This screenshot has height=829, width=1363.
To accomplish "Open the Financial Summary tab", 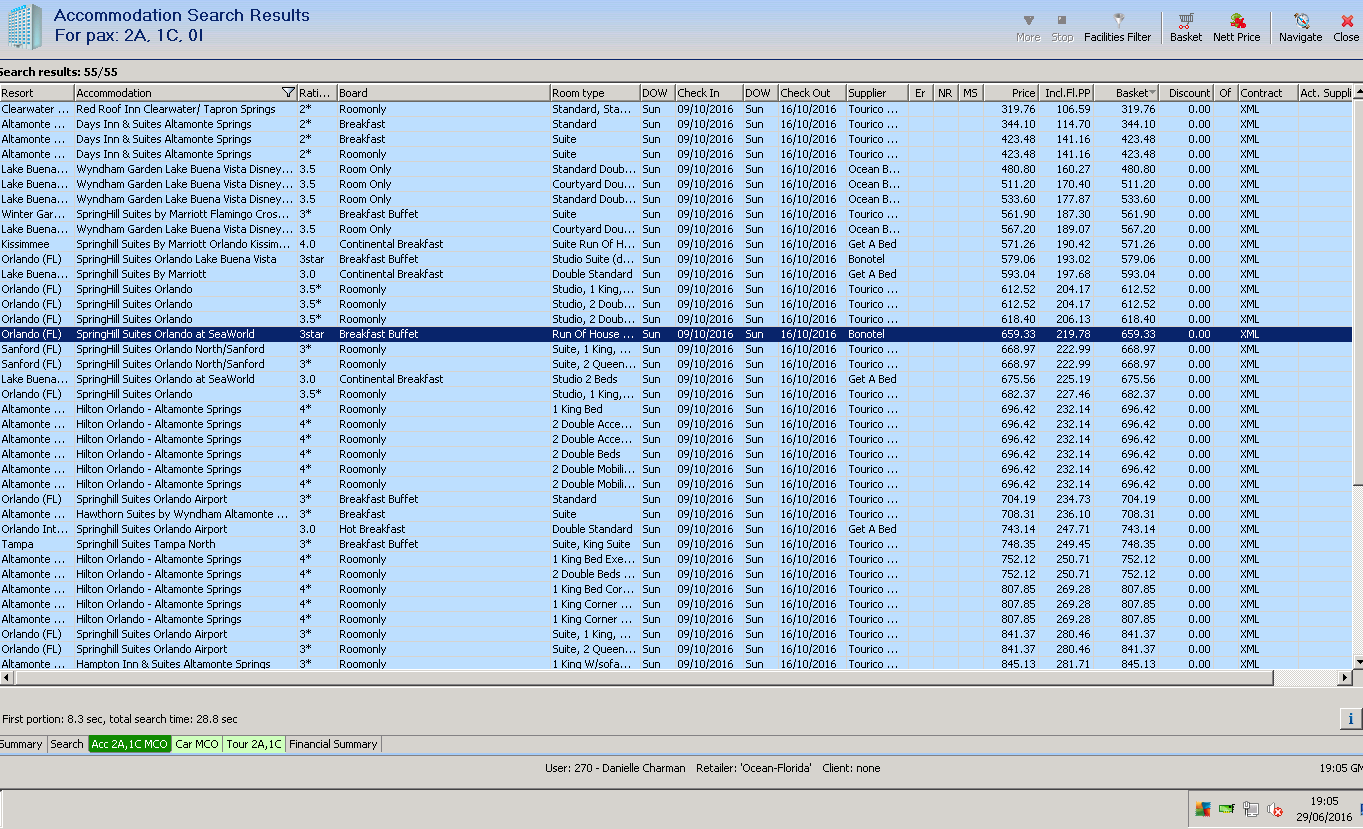I will pyautogui.click(x=333, y=744).
